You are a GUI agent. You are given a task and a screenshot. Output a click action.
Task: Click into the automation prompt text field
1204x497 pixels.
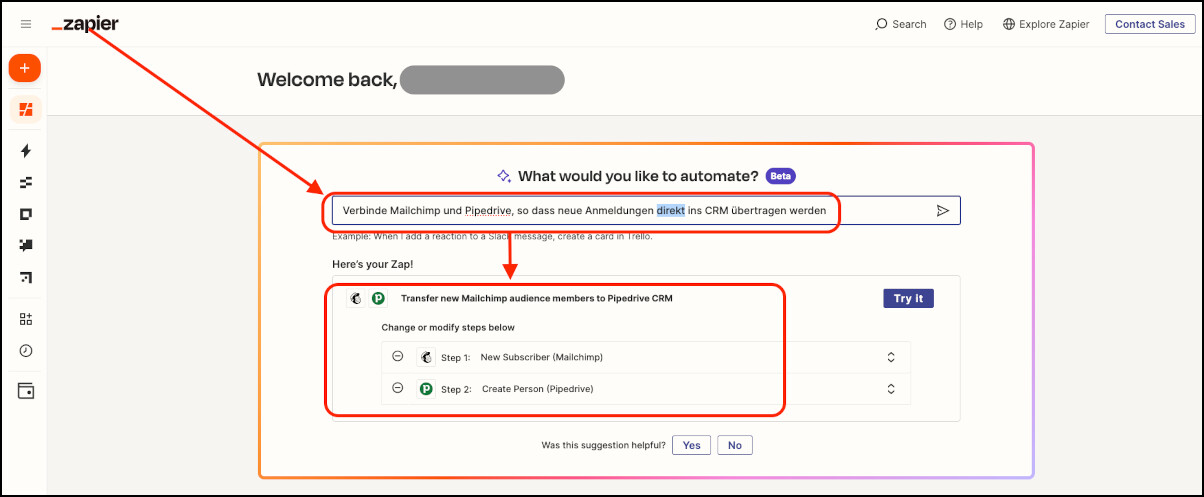click(646, 210)
